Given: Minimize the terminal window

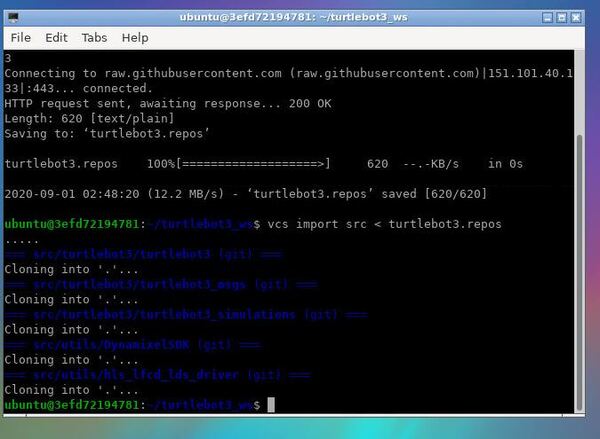Looking at the screenshot, I should coord(547,17).
